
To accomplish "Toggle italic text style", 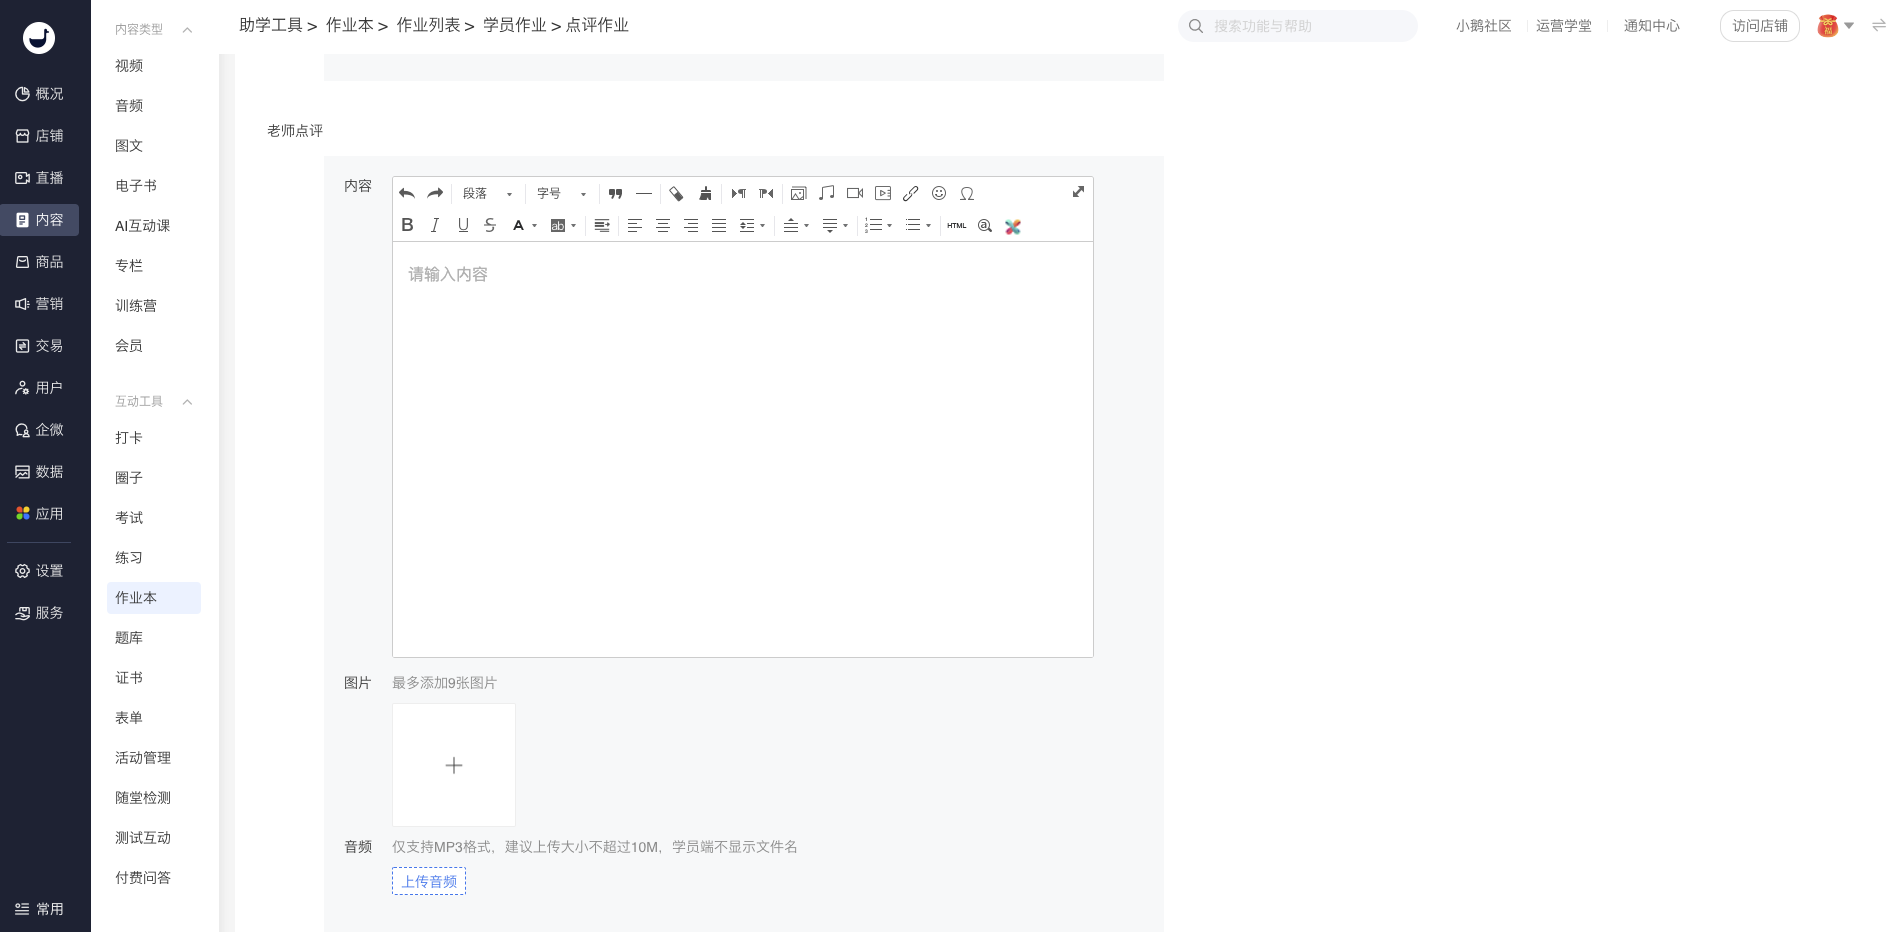I will coord(435,226).
